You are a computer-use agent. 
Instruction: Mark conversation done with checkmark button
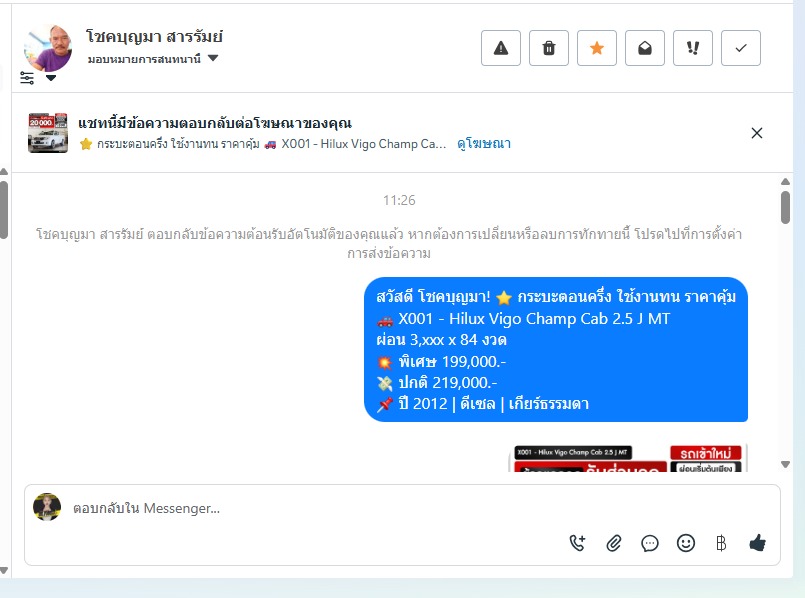pos(741,48)
